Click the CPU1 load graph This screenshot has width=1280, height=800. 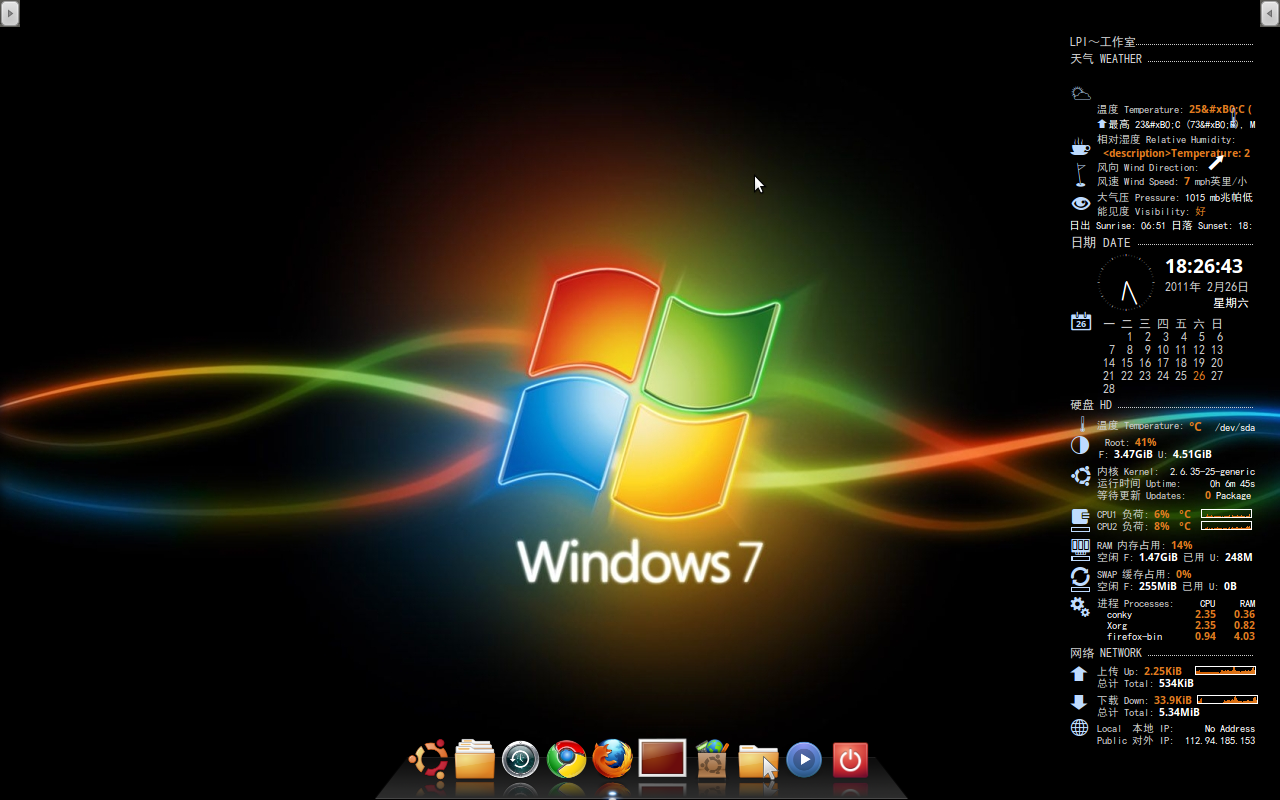click(1226, 514)
